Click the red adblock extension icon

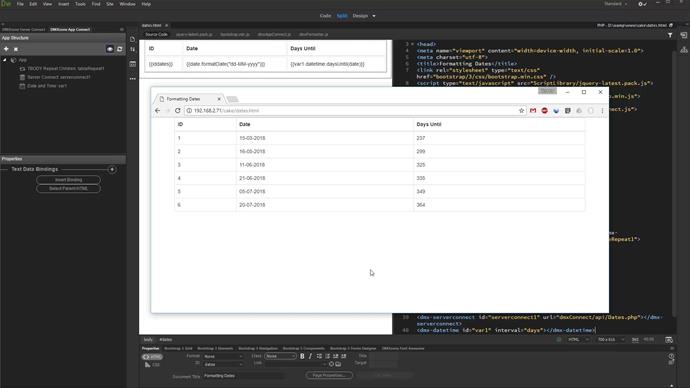(544, 111)
